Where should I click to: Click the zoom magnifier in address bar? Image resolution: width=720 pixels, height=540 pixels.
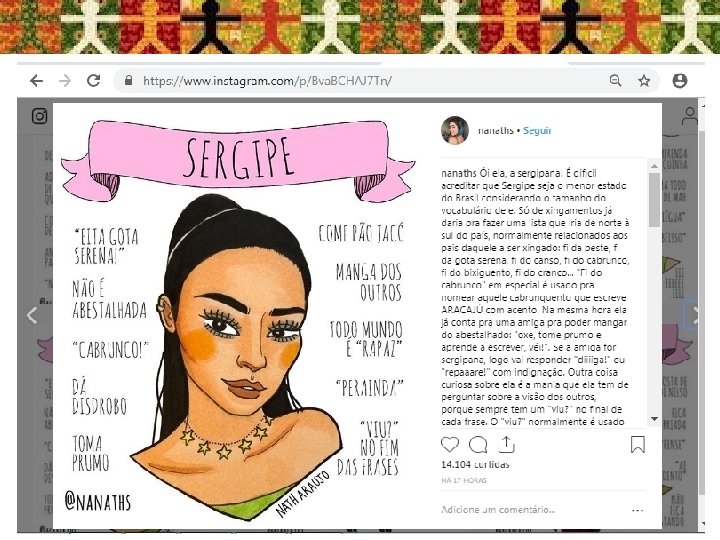click(x=615, y=81)
